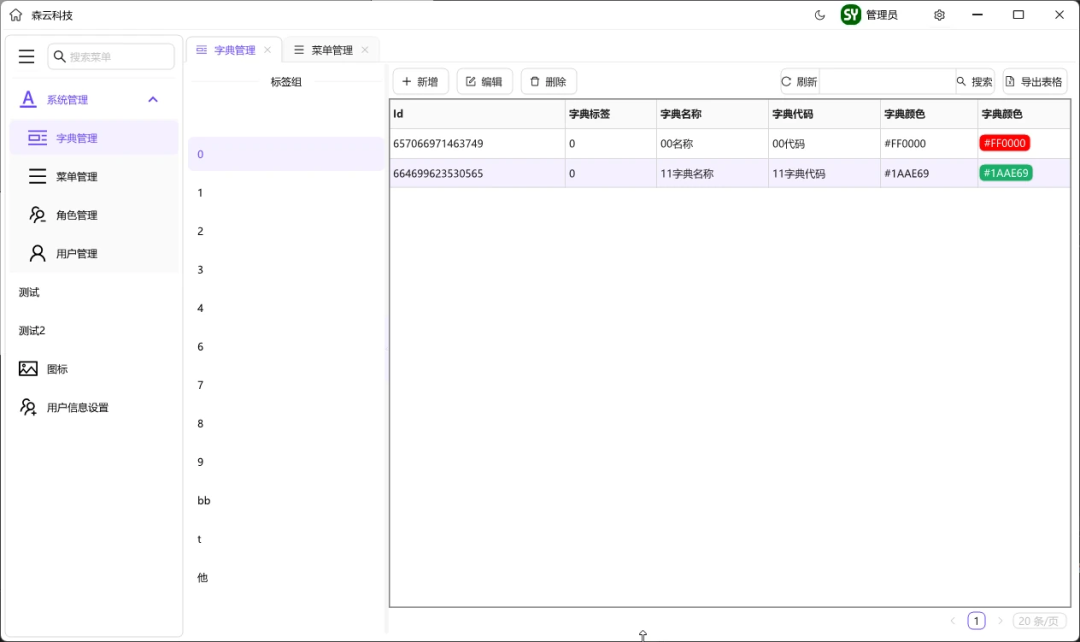1080x642 pixels.
Task: Click the magnifier icon in menu search
Action: click(59, 56)
